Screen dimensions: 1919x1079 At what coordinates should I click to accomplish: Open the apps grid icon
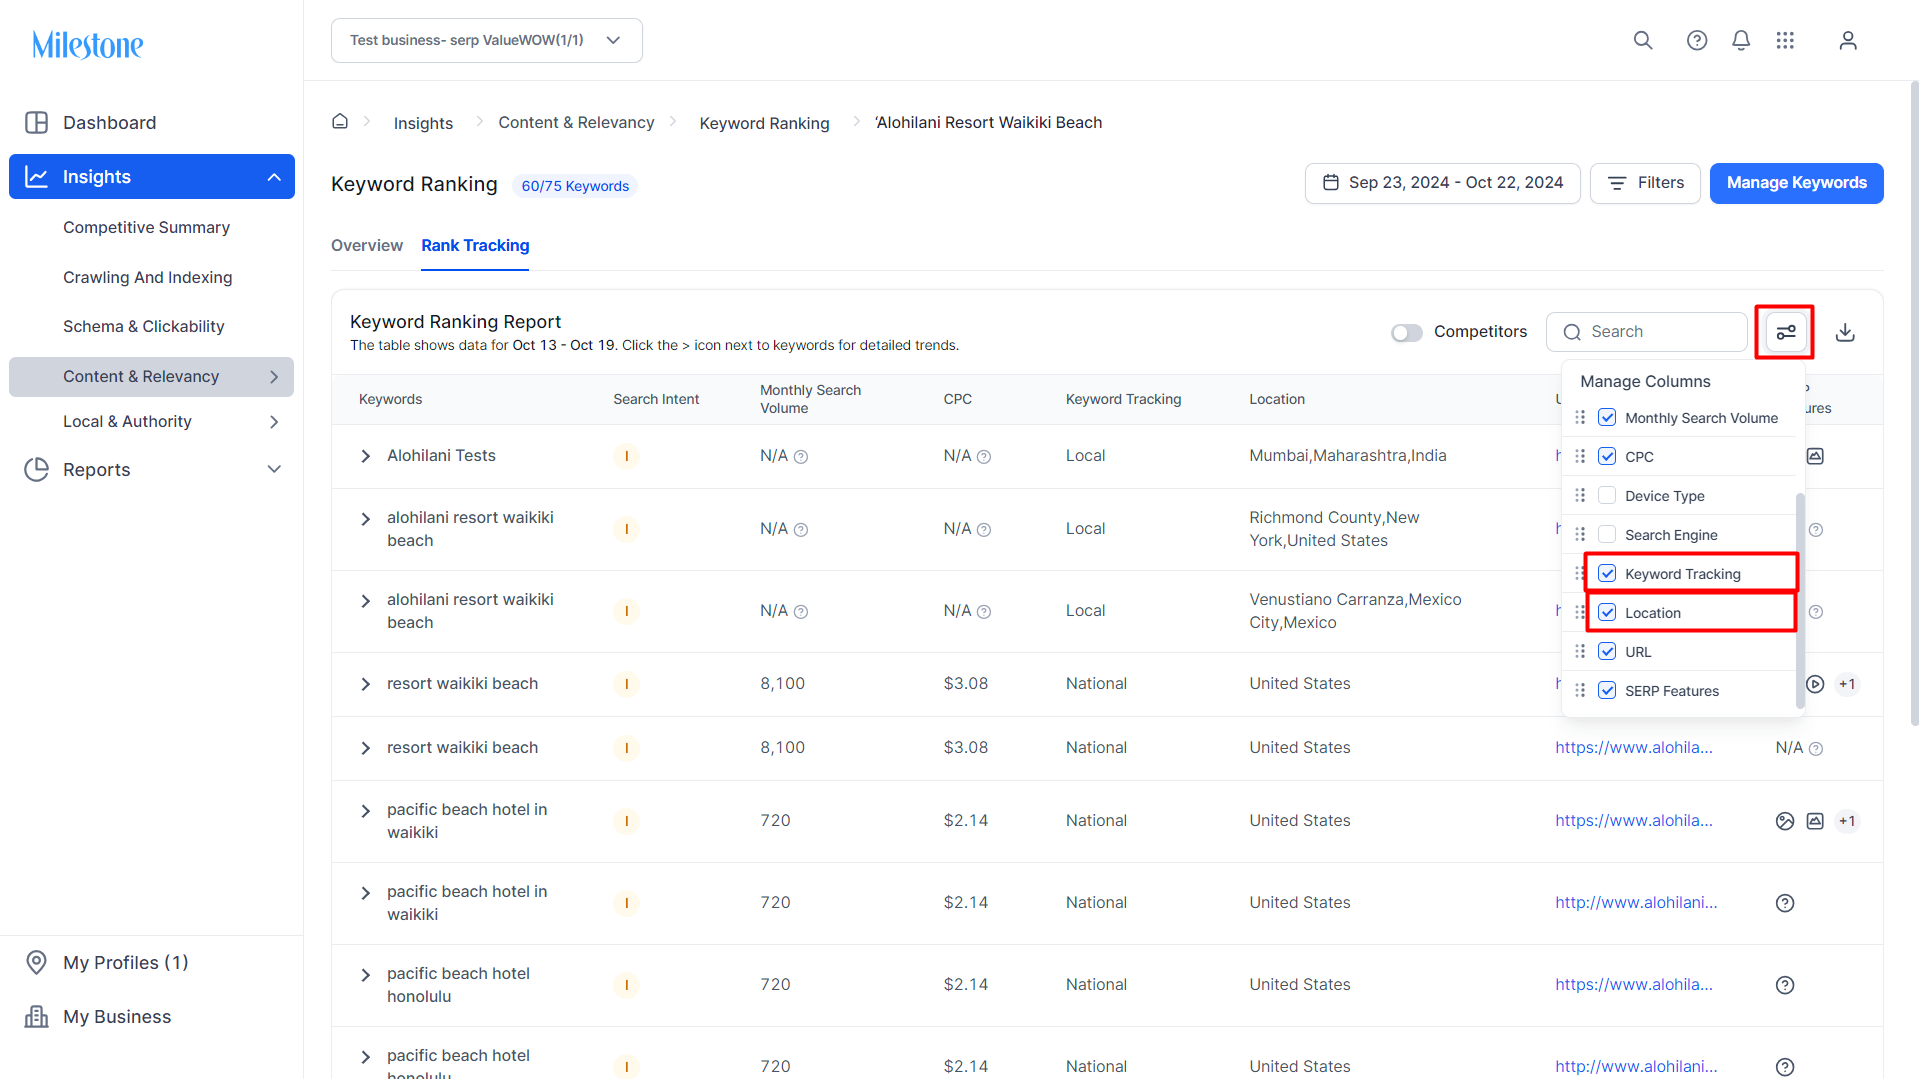(1785, 40)
